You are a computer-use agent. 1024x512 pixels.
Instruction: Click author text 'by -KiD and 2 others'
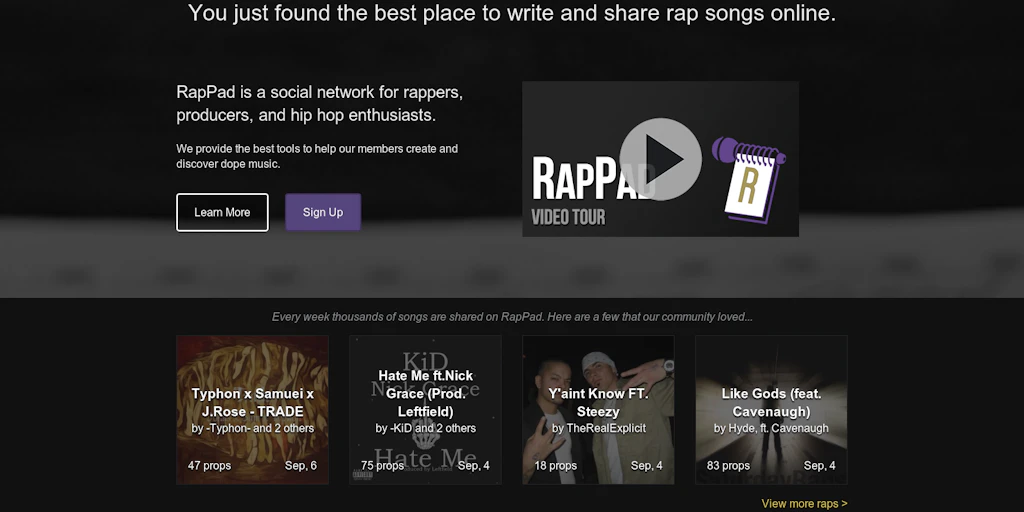(x=426, y=428)
